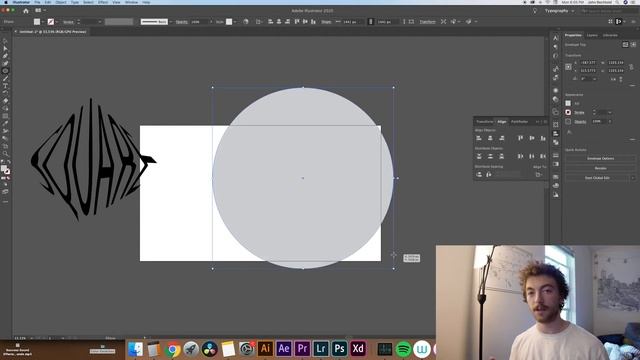Swap fill and stroke in toolbar
640x360 pixels.
[9, 162]
